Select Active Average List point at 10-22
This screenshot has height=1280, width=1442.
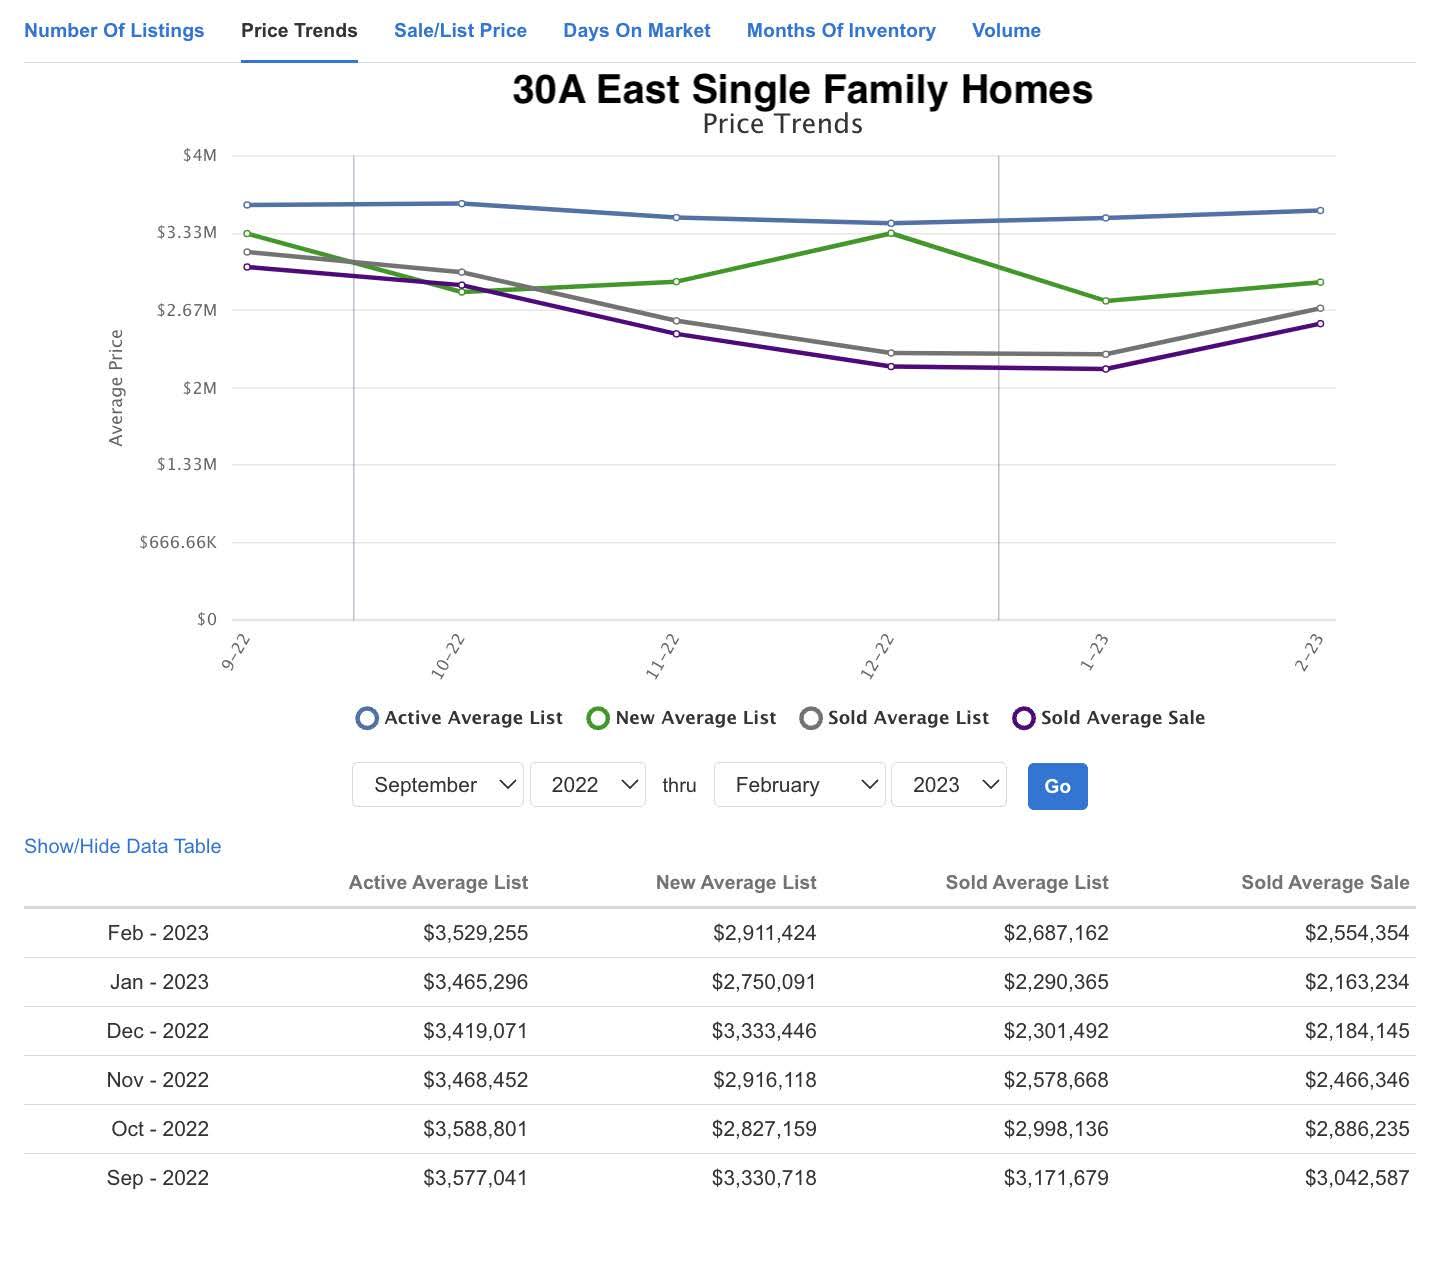tap(461, 204)
